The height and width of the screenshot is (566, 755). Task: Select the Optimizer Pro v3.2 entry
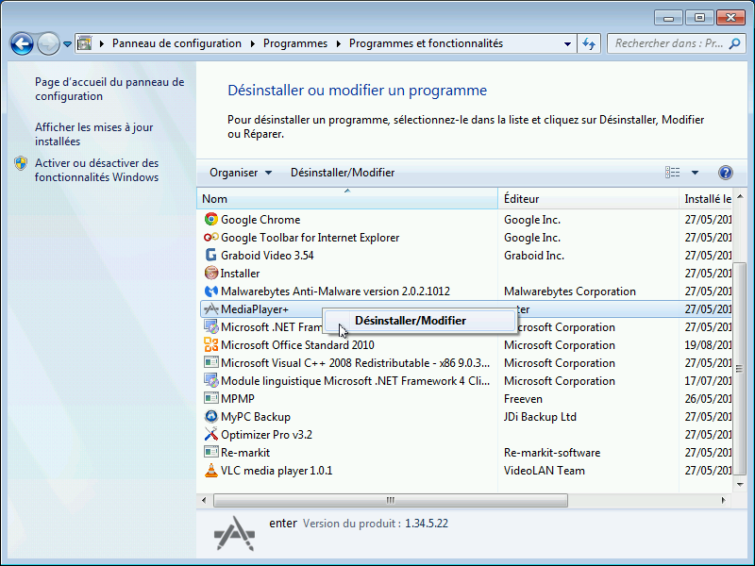click(x=266, y=434)
